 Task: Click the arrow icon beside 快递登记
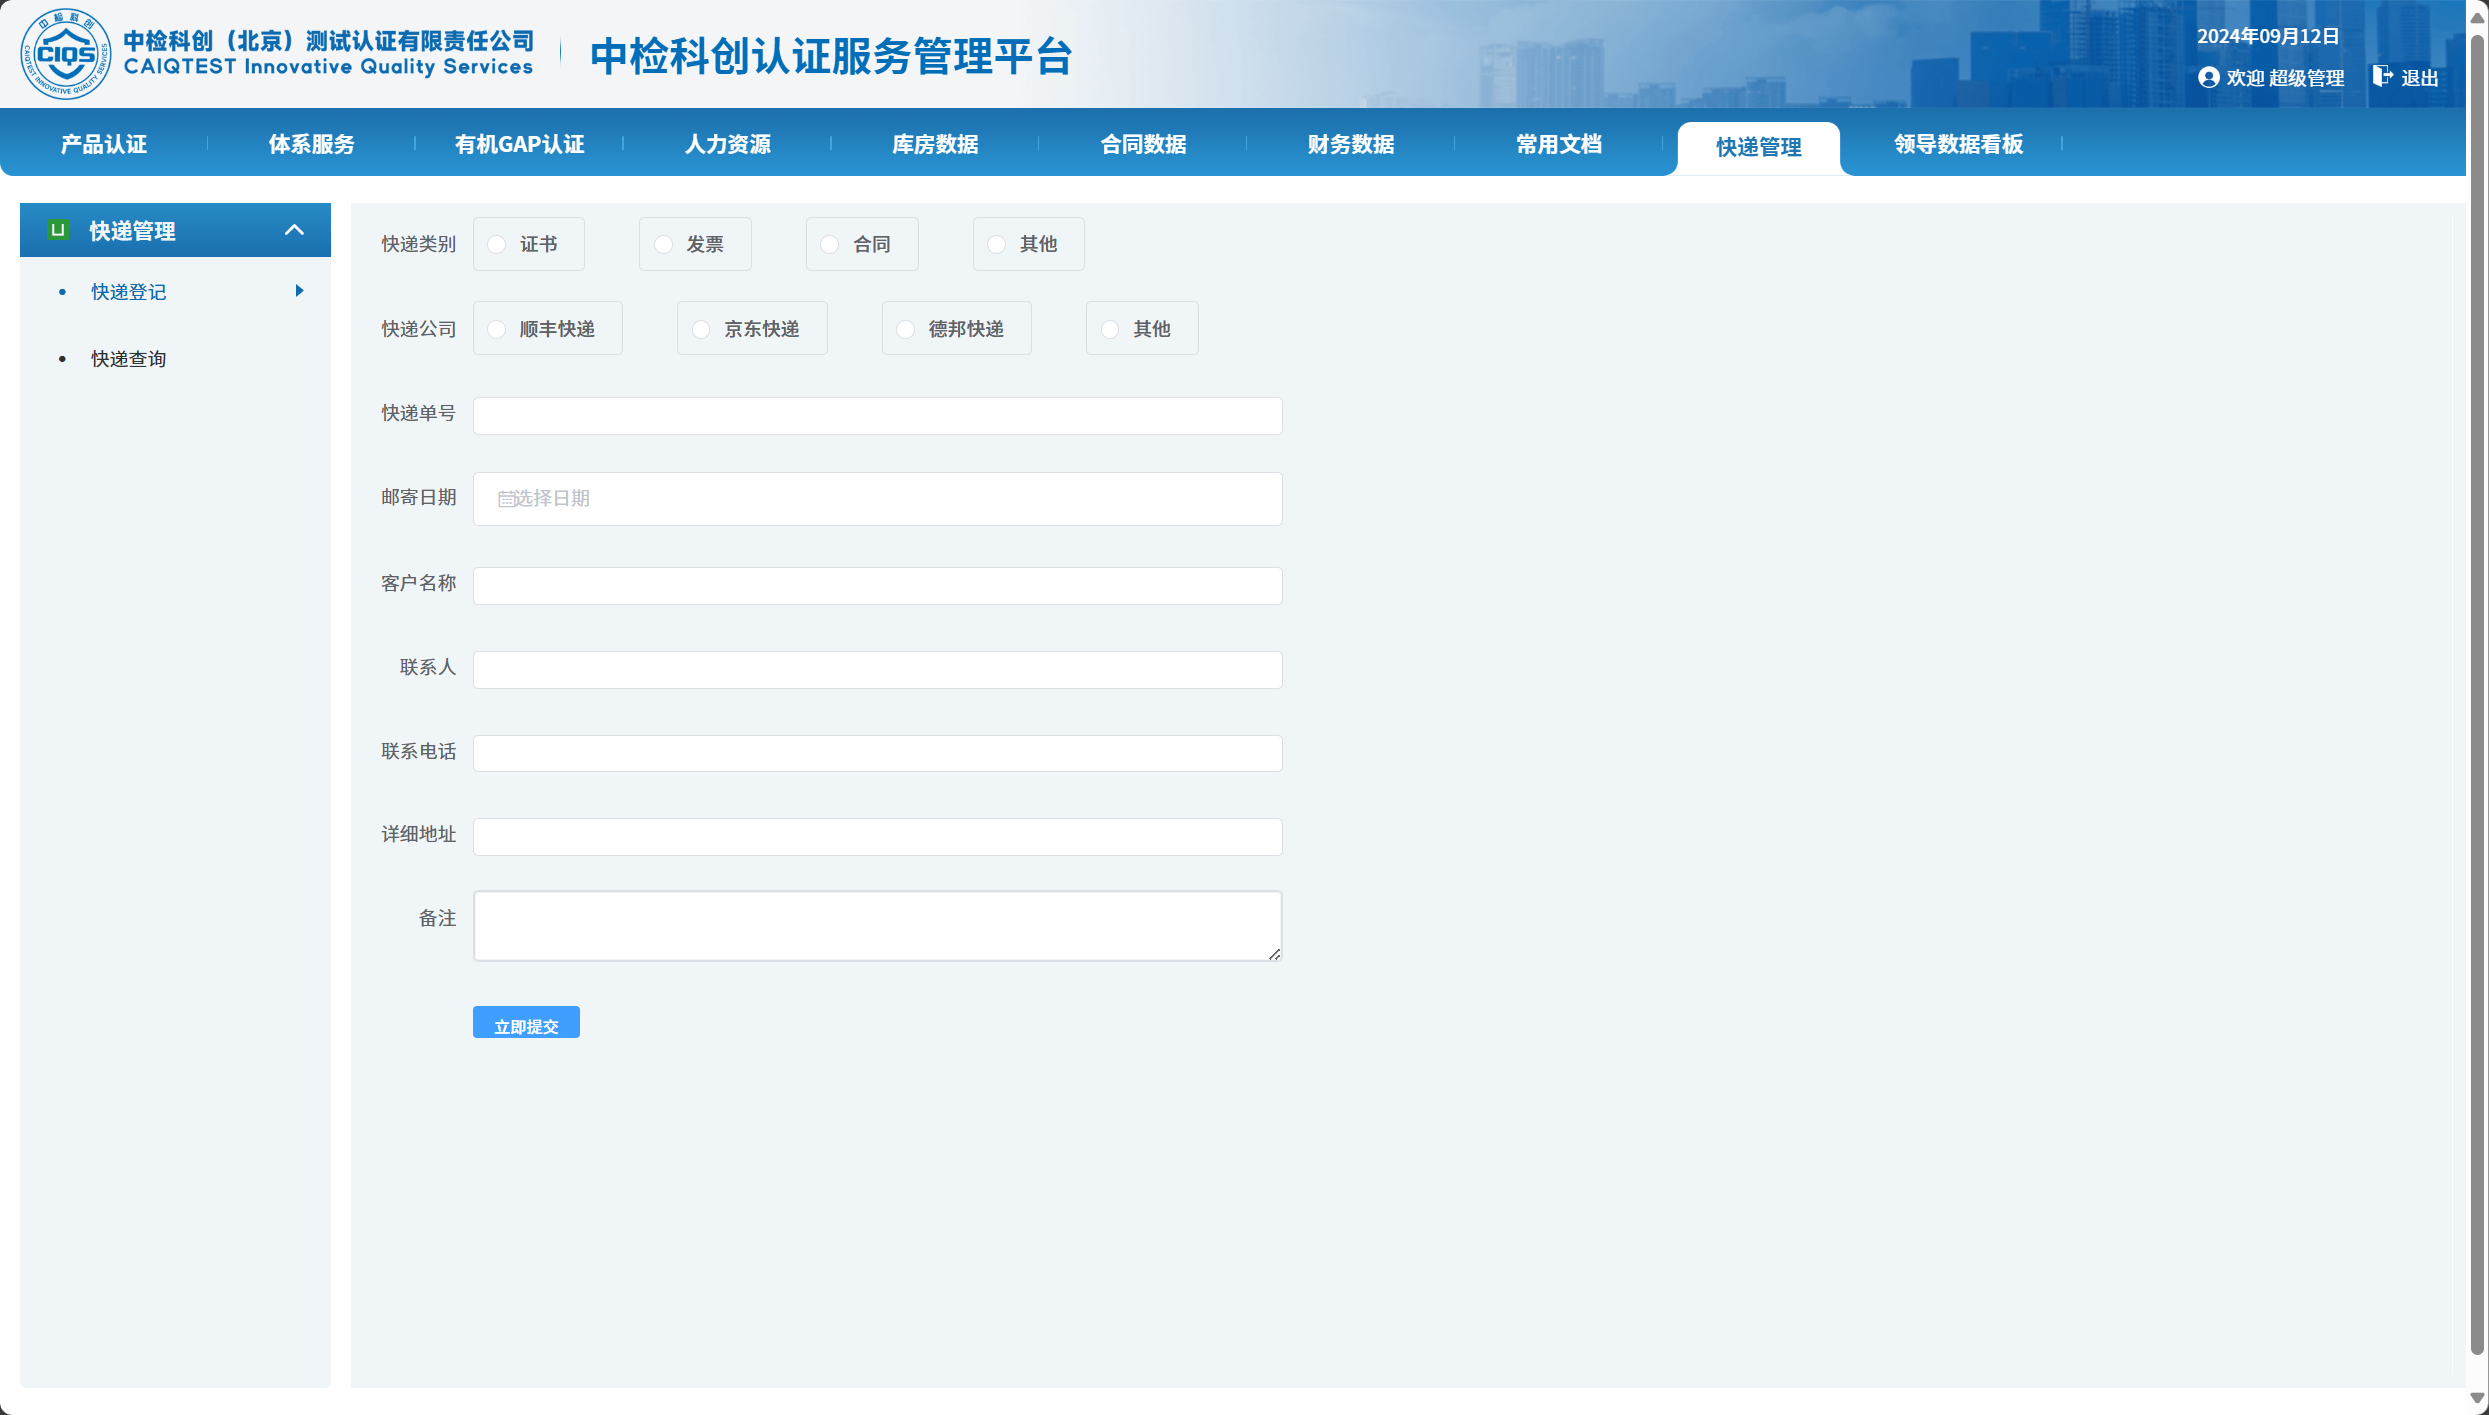coord(299,291)
